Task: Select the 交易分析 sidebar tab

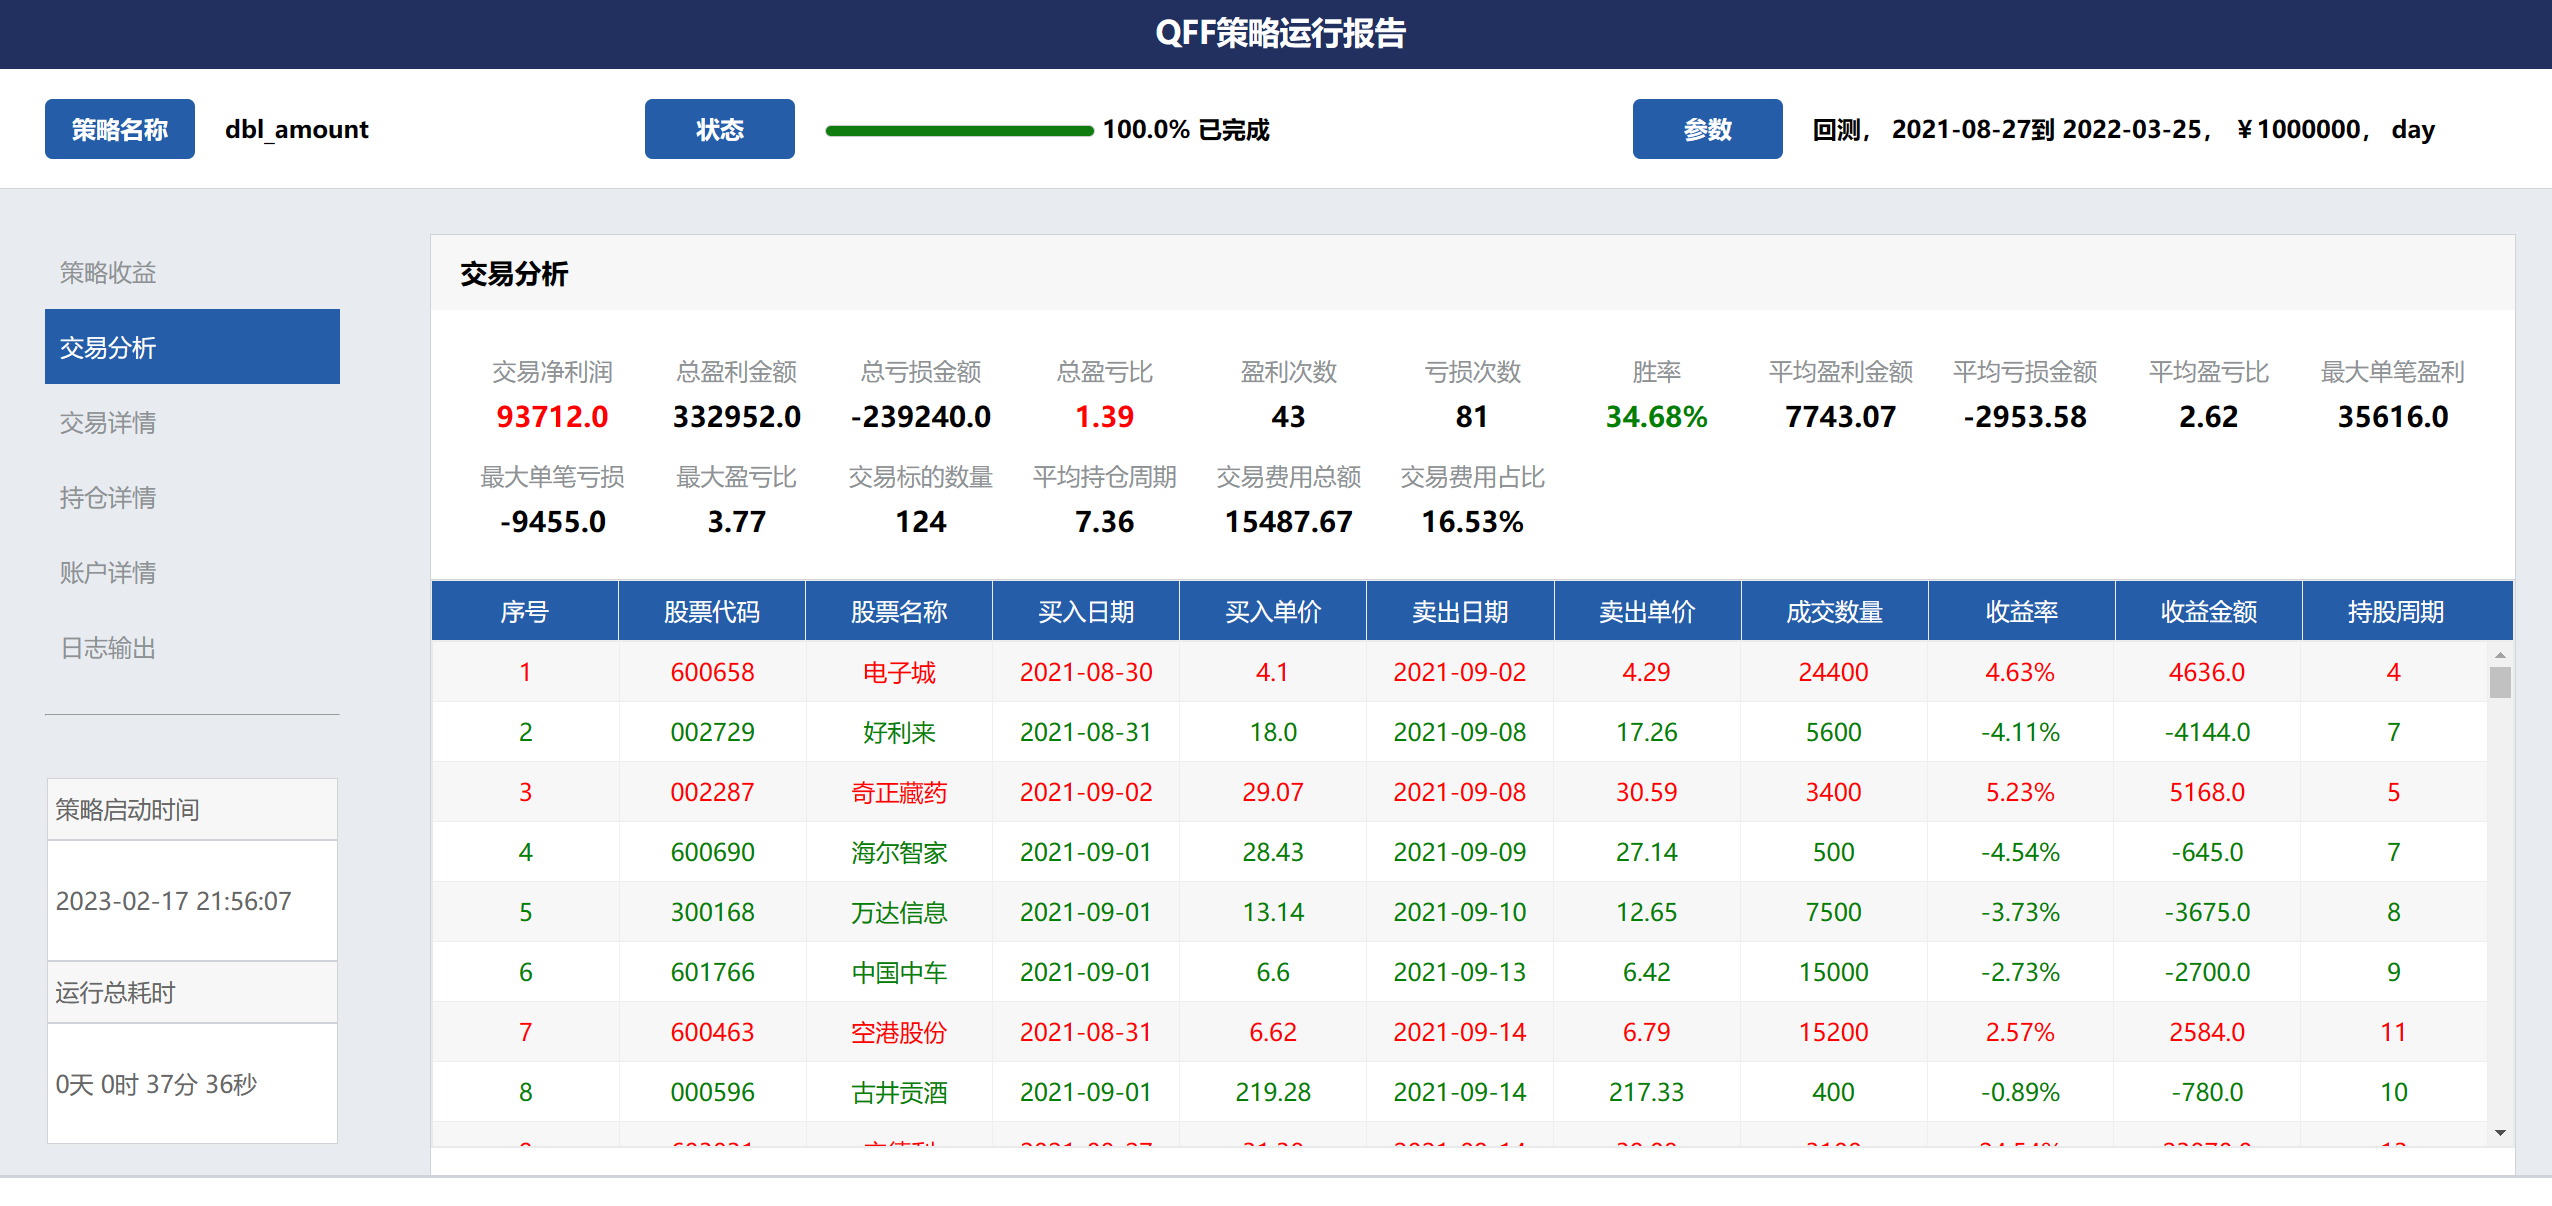Action: click(192, 347)
